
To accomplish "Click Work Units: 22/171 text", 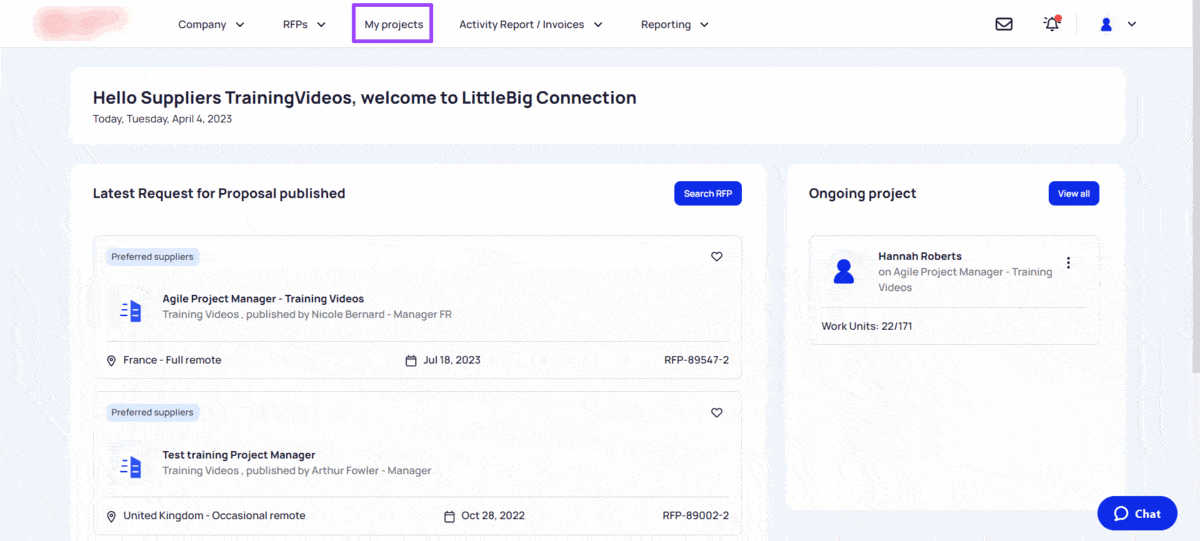I will tap(867, 326).
